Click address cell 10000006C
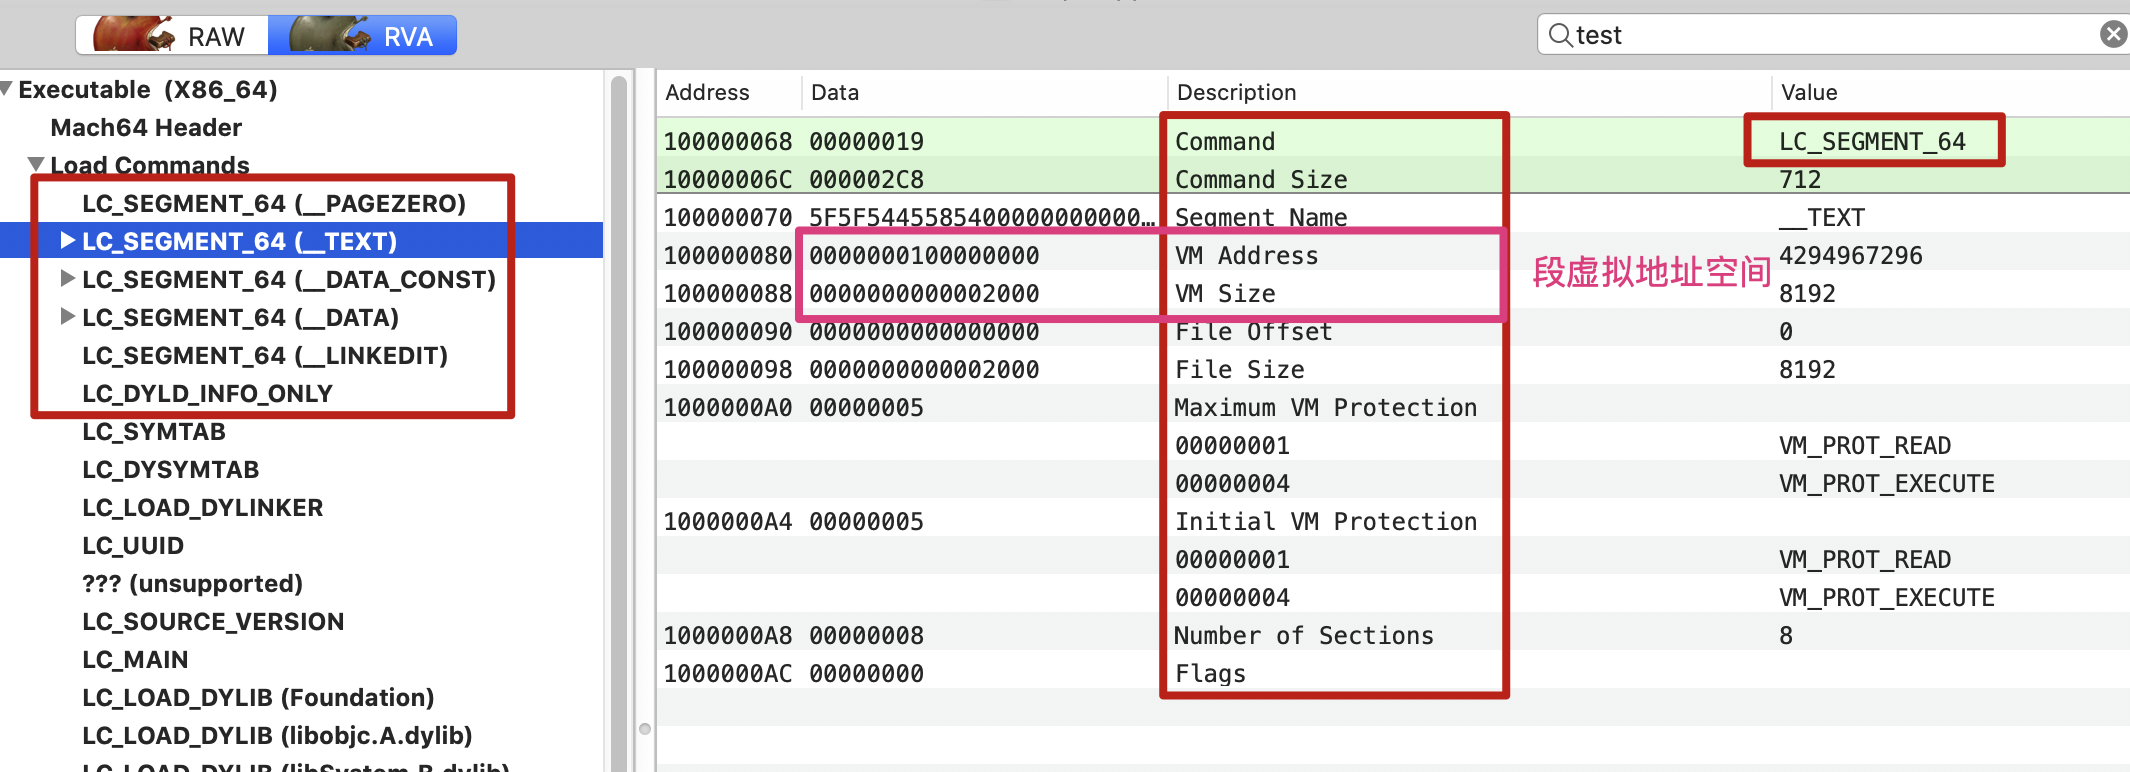Viewport: 2130px width, 772px height. point(728,179)
